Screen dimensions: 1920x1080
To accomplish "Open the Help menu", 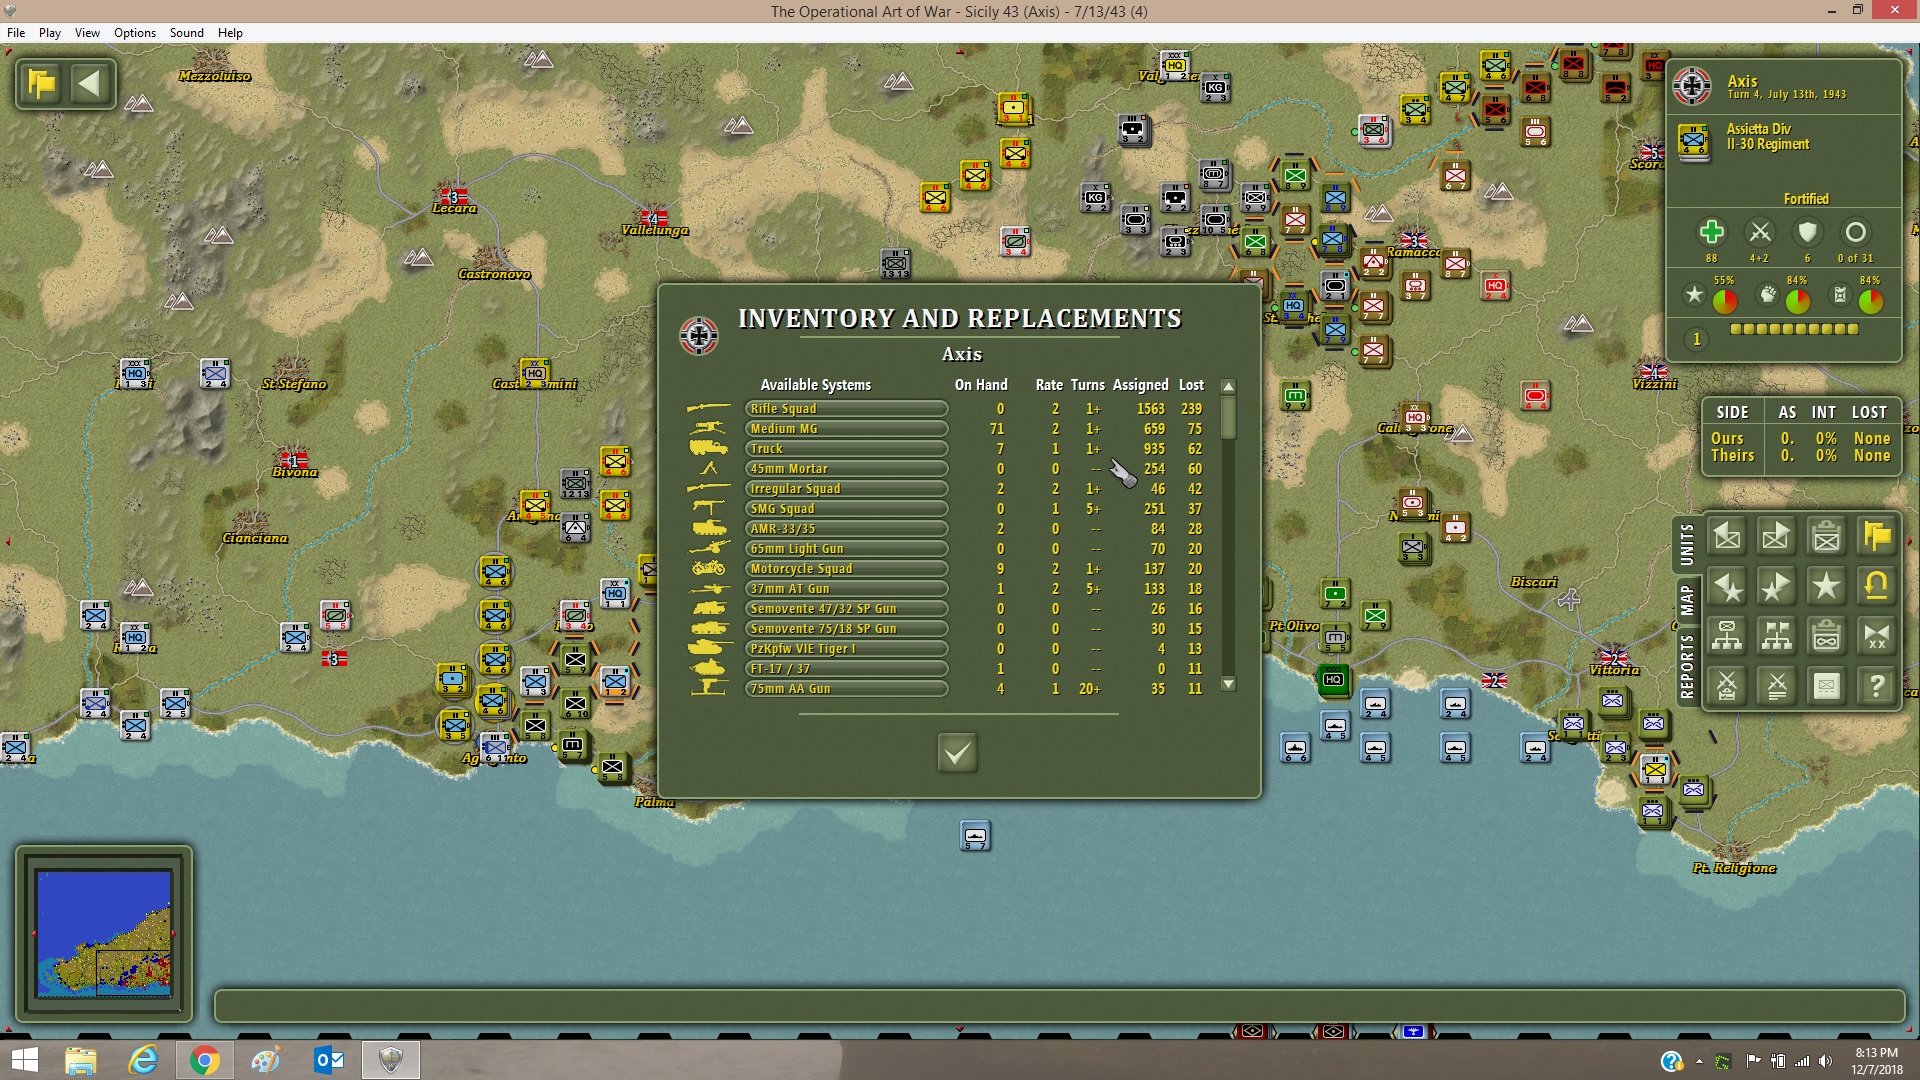I will pyautogui.click(x=230, y=32).
